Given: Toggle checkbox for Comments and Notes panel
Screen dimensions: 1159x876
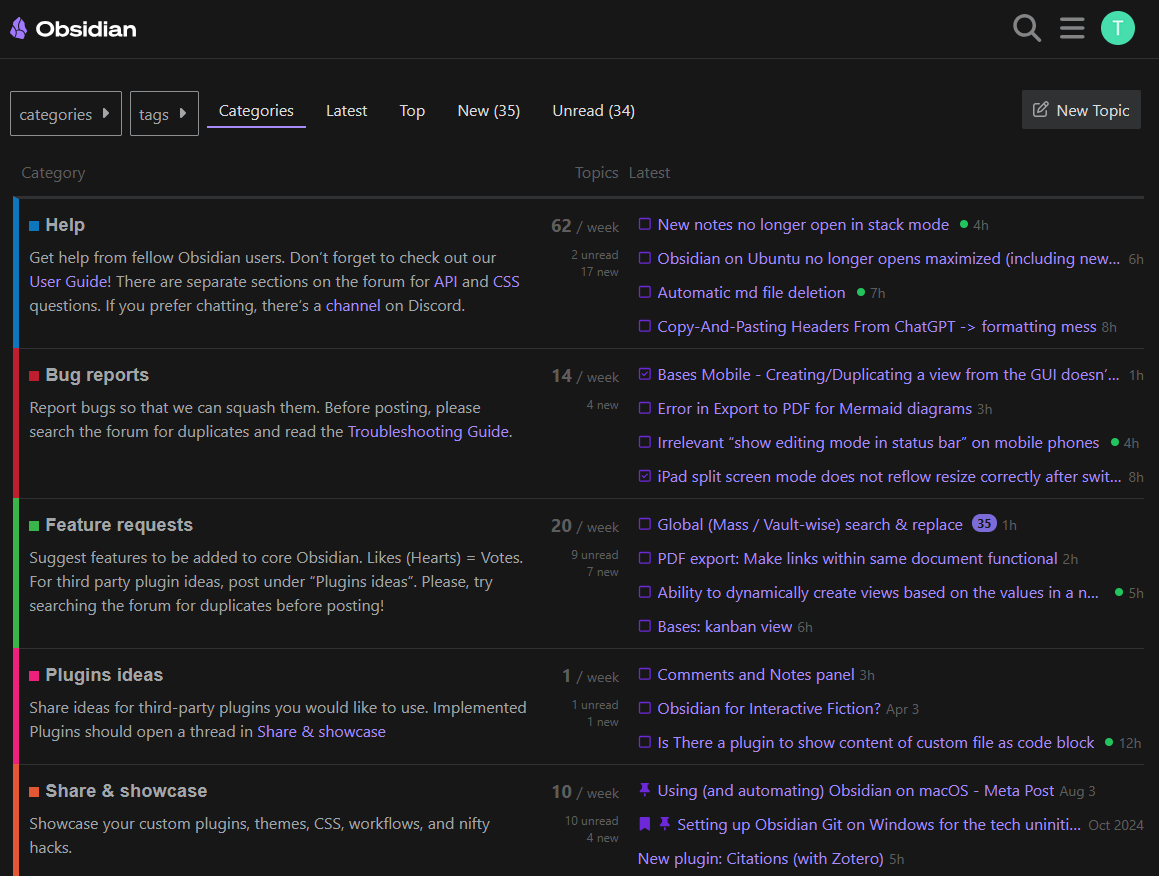Looking at the screenshot, I should (x=645, y=674).
